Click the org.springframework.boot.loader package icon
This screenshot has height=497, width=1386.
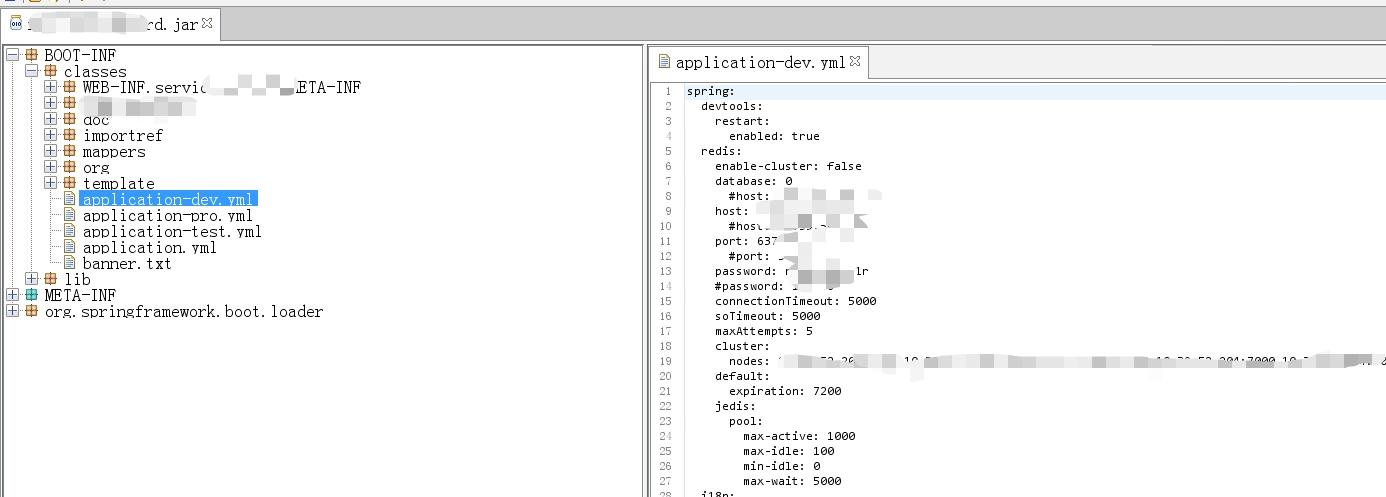coord(32,311)
